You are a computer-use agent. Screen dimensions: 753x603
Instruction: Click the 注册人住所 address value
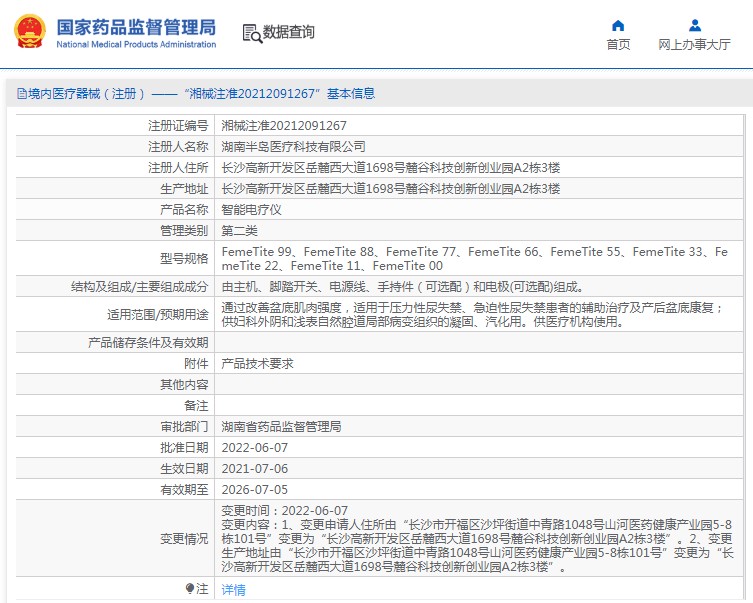click(391, 168)
